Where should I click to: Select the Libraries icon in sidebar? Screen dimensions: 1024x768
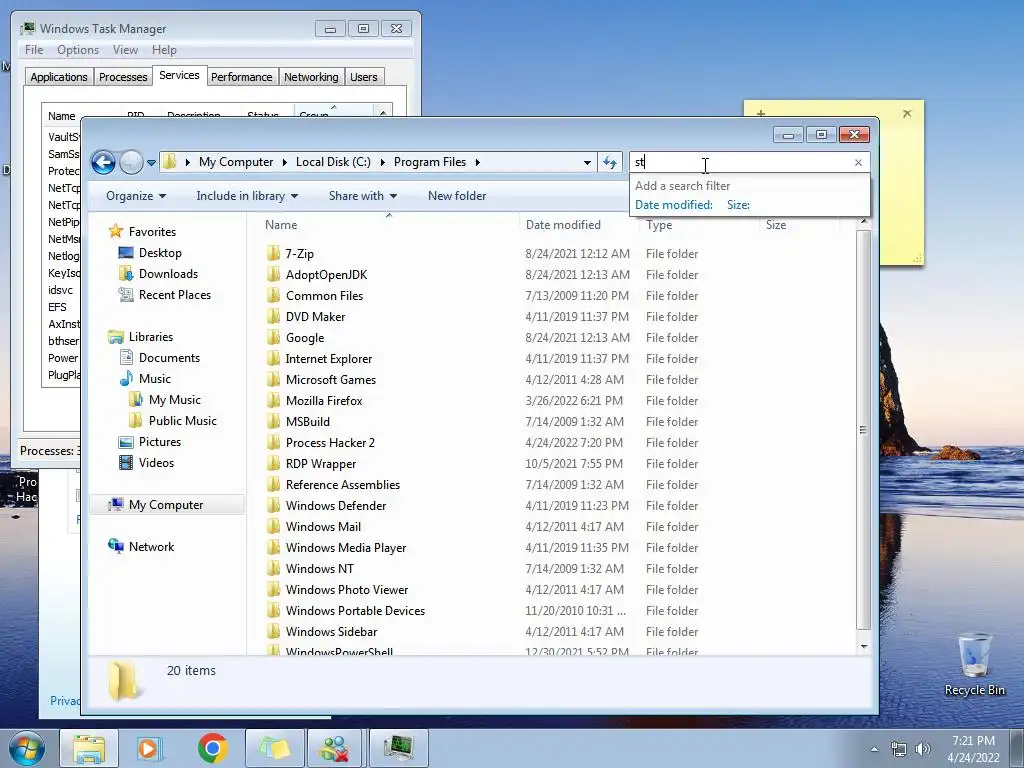click(116, 337)
